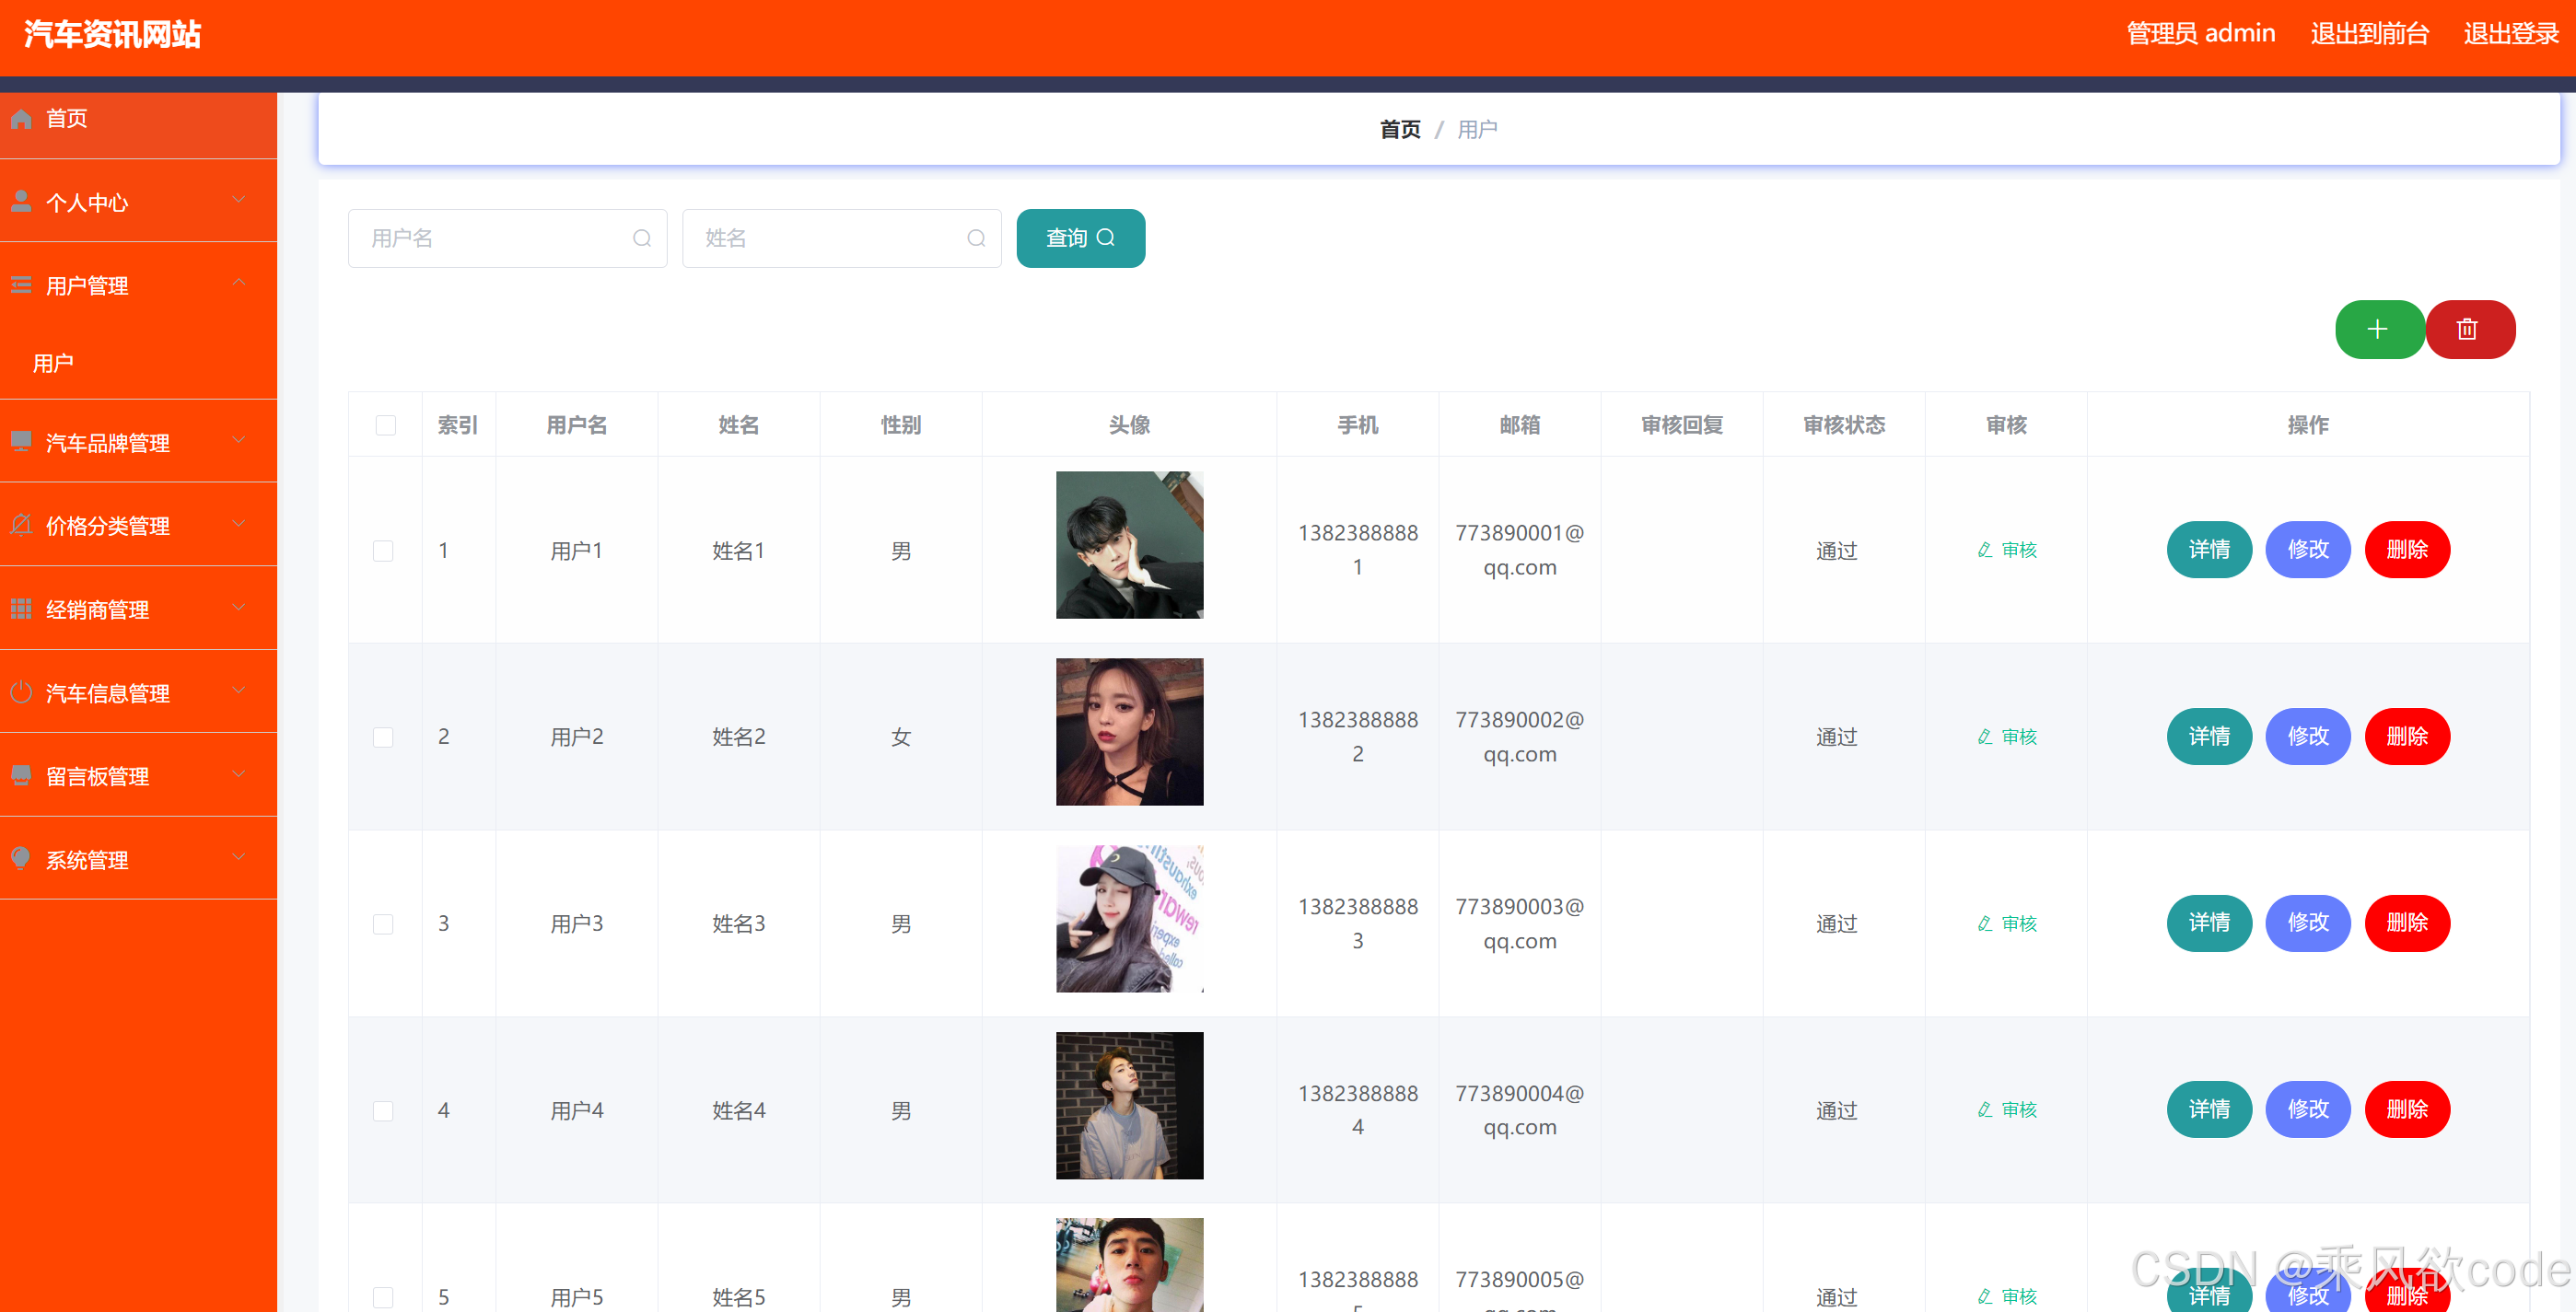The height and width of the screenshot is (1312, 2576).
Task: Click the 个人中心 person icon
Action: [21, 202]
